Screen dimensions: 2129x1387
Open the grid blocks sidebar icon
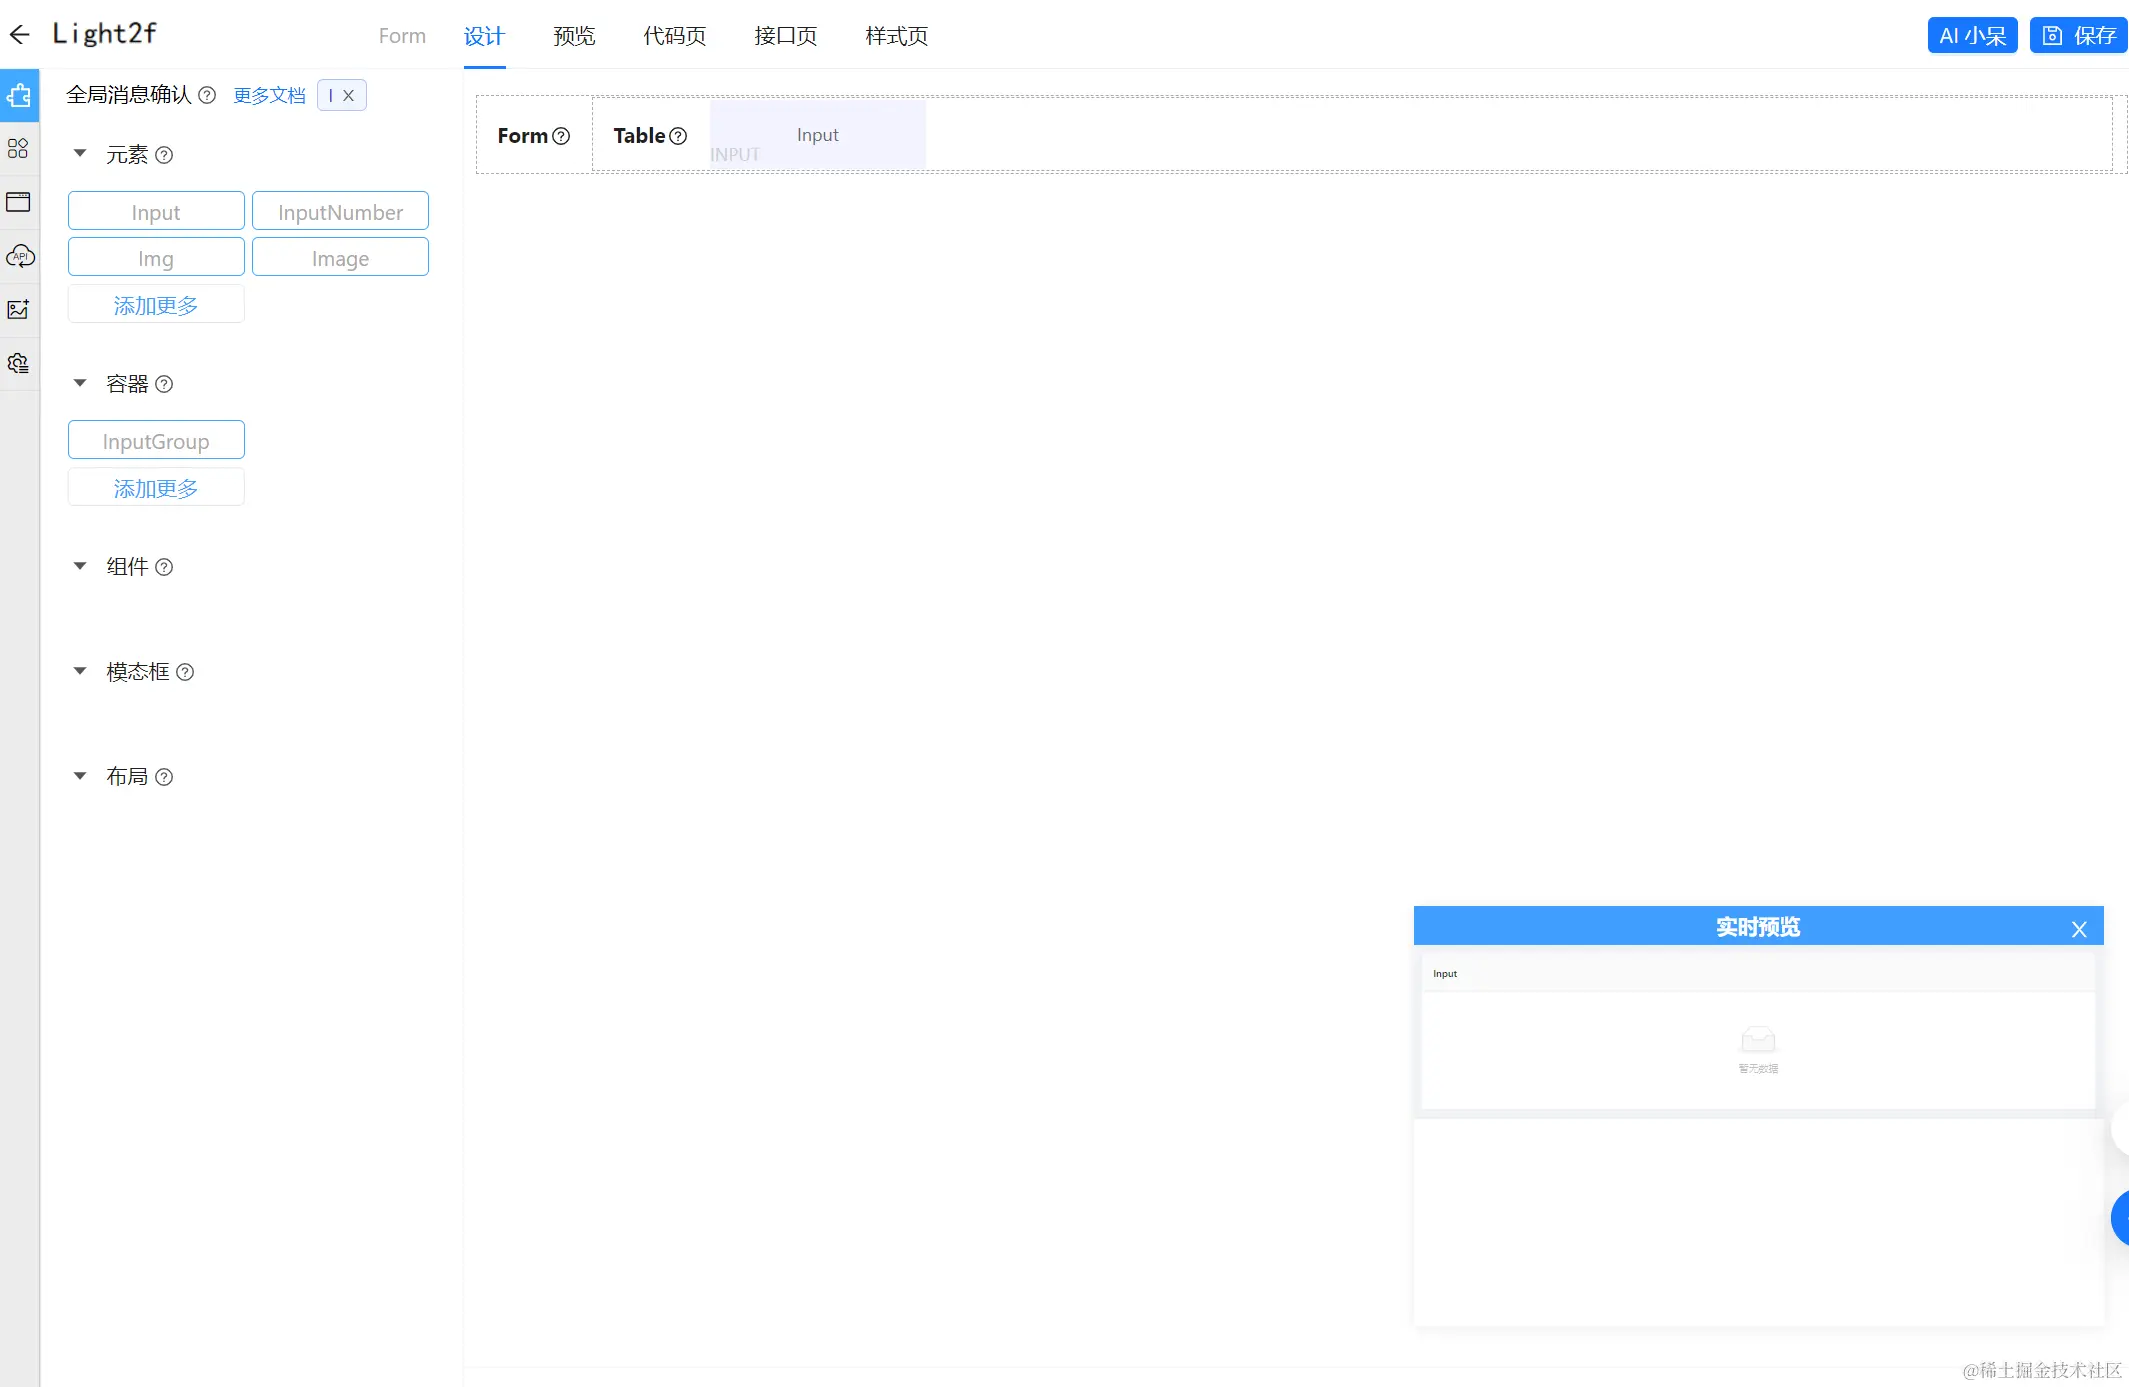[19, 149]
